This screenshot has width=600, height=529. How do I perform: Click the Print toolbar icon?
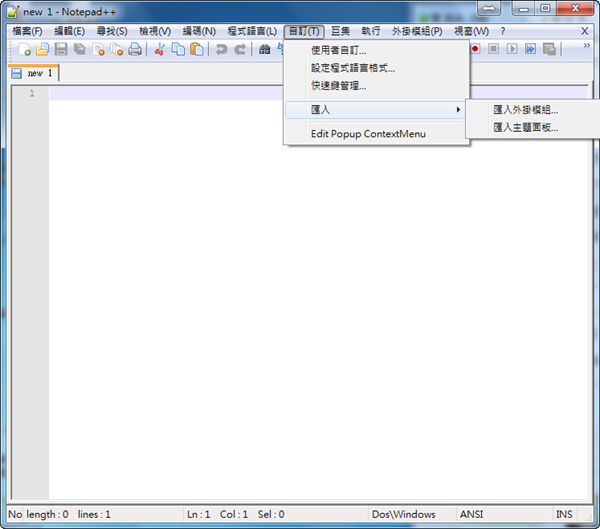pos(135,49)
